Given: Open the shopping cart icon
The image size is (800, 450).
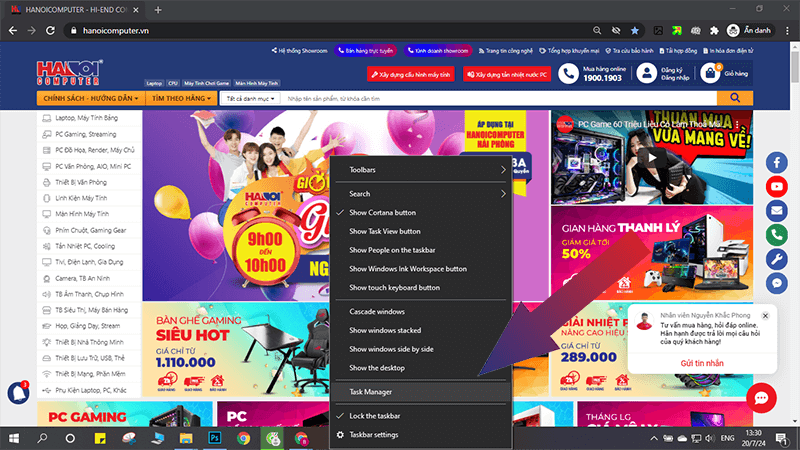Looking at the screenshot, I should pos(710,73).
